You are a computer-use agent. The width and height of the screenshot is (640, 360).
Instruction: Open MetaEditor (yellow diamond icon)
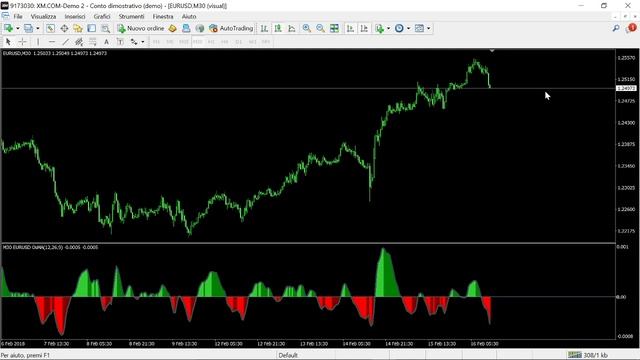[172, 28]
